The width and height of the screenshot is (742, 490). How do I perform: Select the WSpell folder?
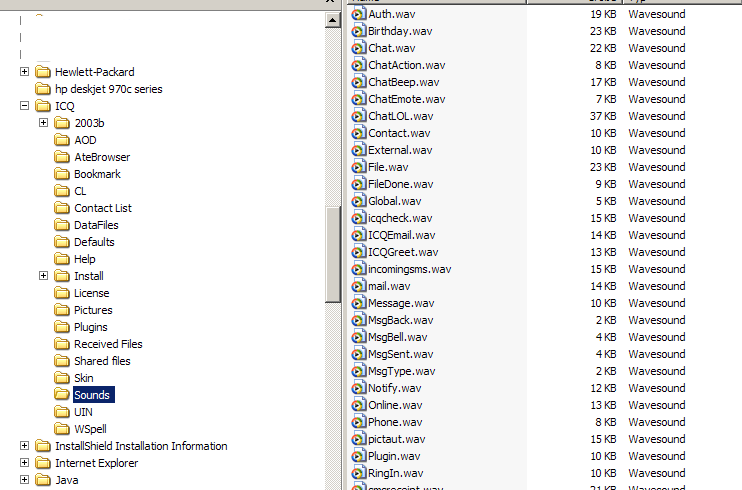90,429
